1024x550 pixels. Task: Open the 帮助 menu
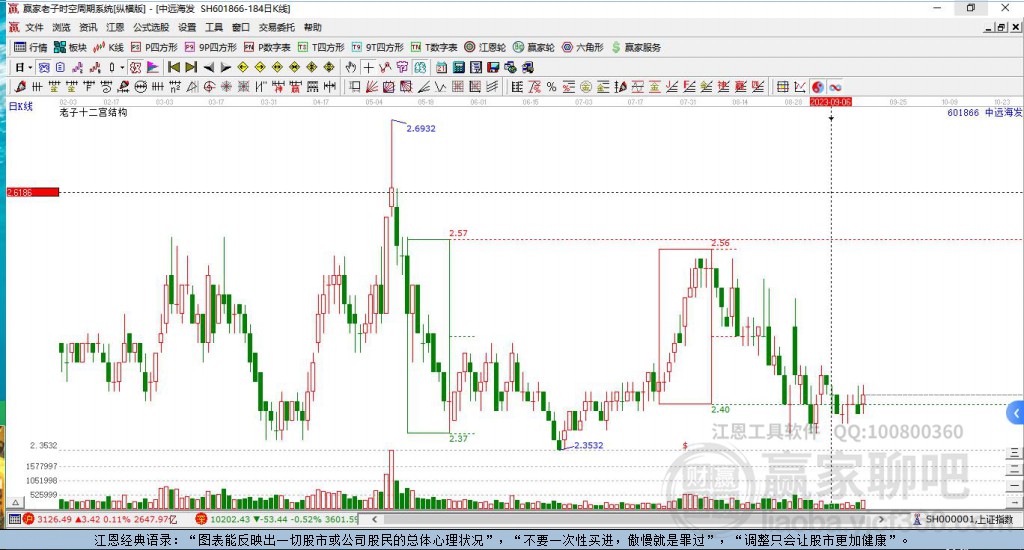click(x=313, y=27)
